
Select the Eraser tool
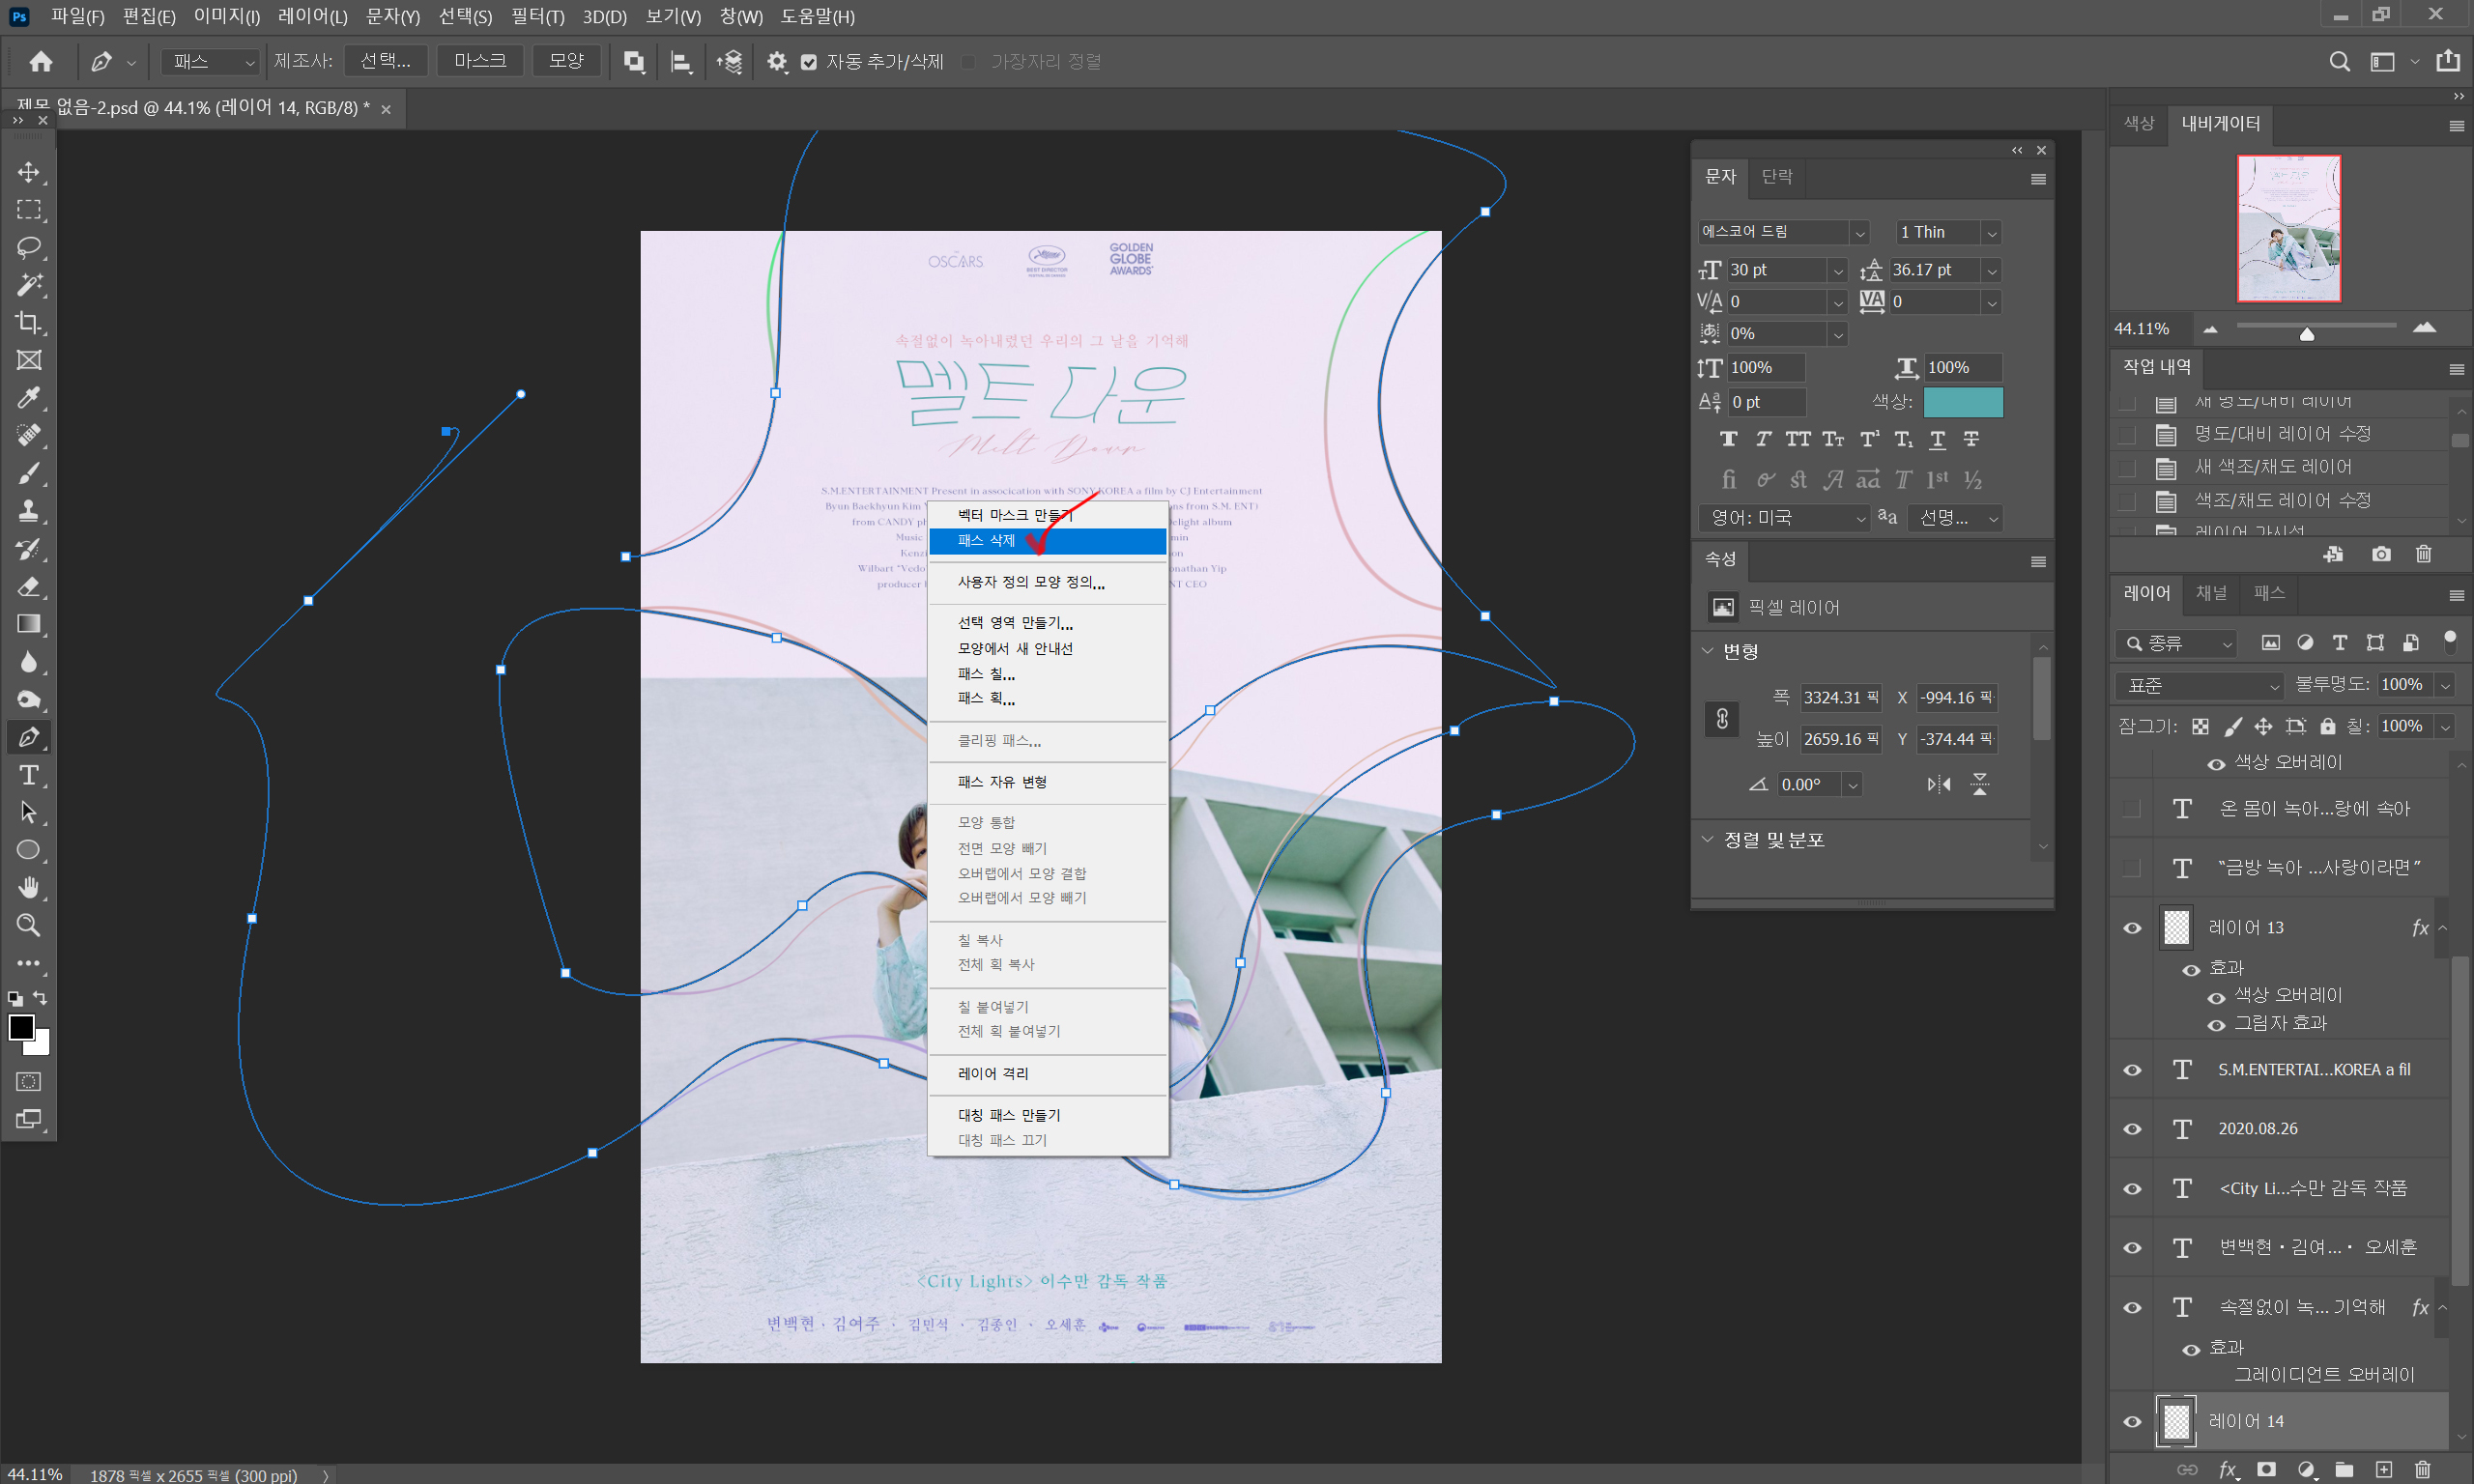pos(29,586)
